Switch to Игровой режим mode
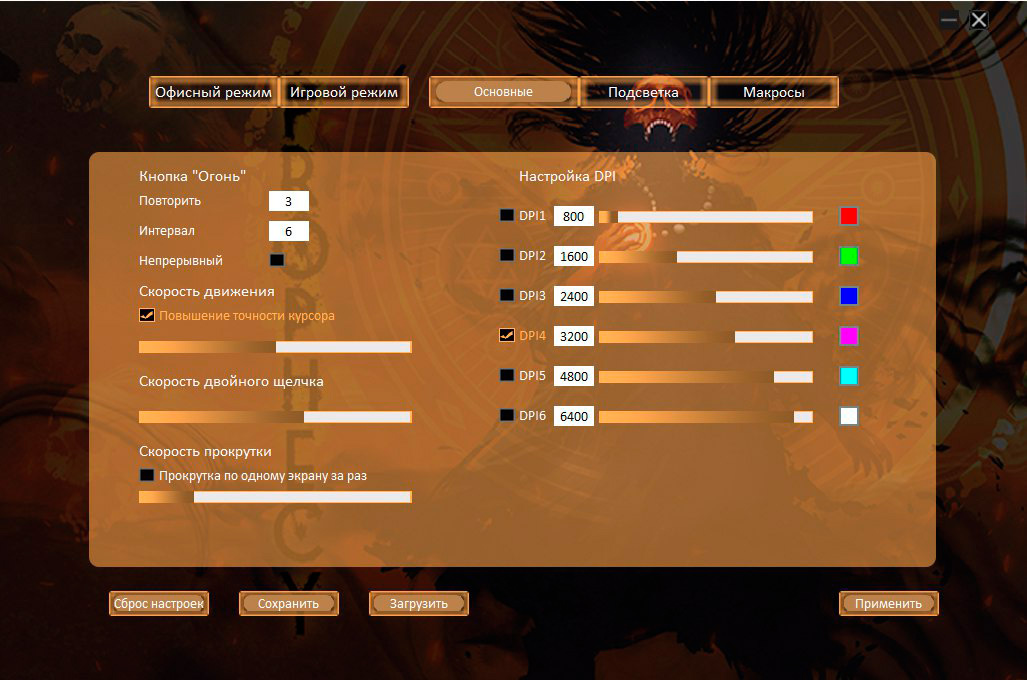Viewport: 1027px width, 680px height. tap(344, 92)
